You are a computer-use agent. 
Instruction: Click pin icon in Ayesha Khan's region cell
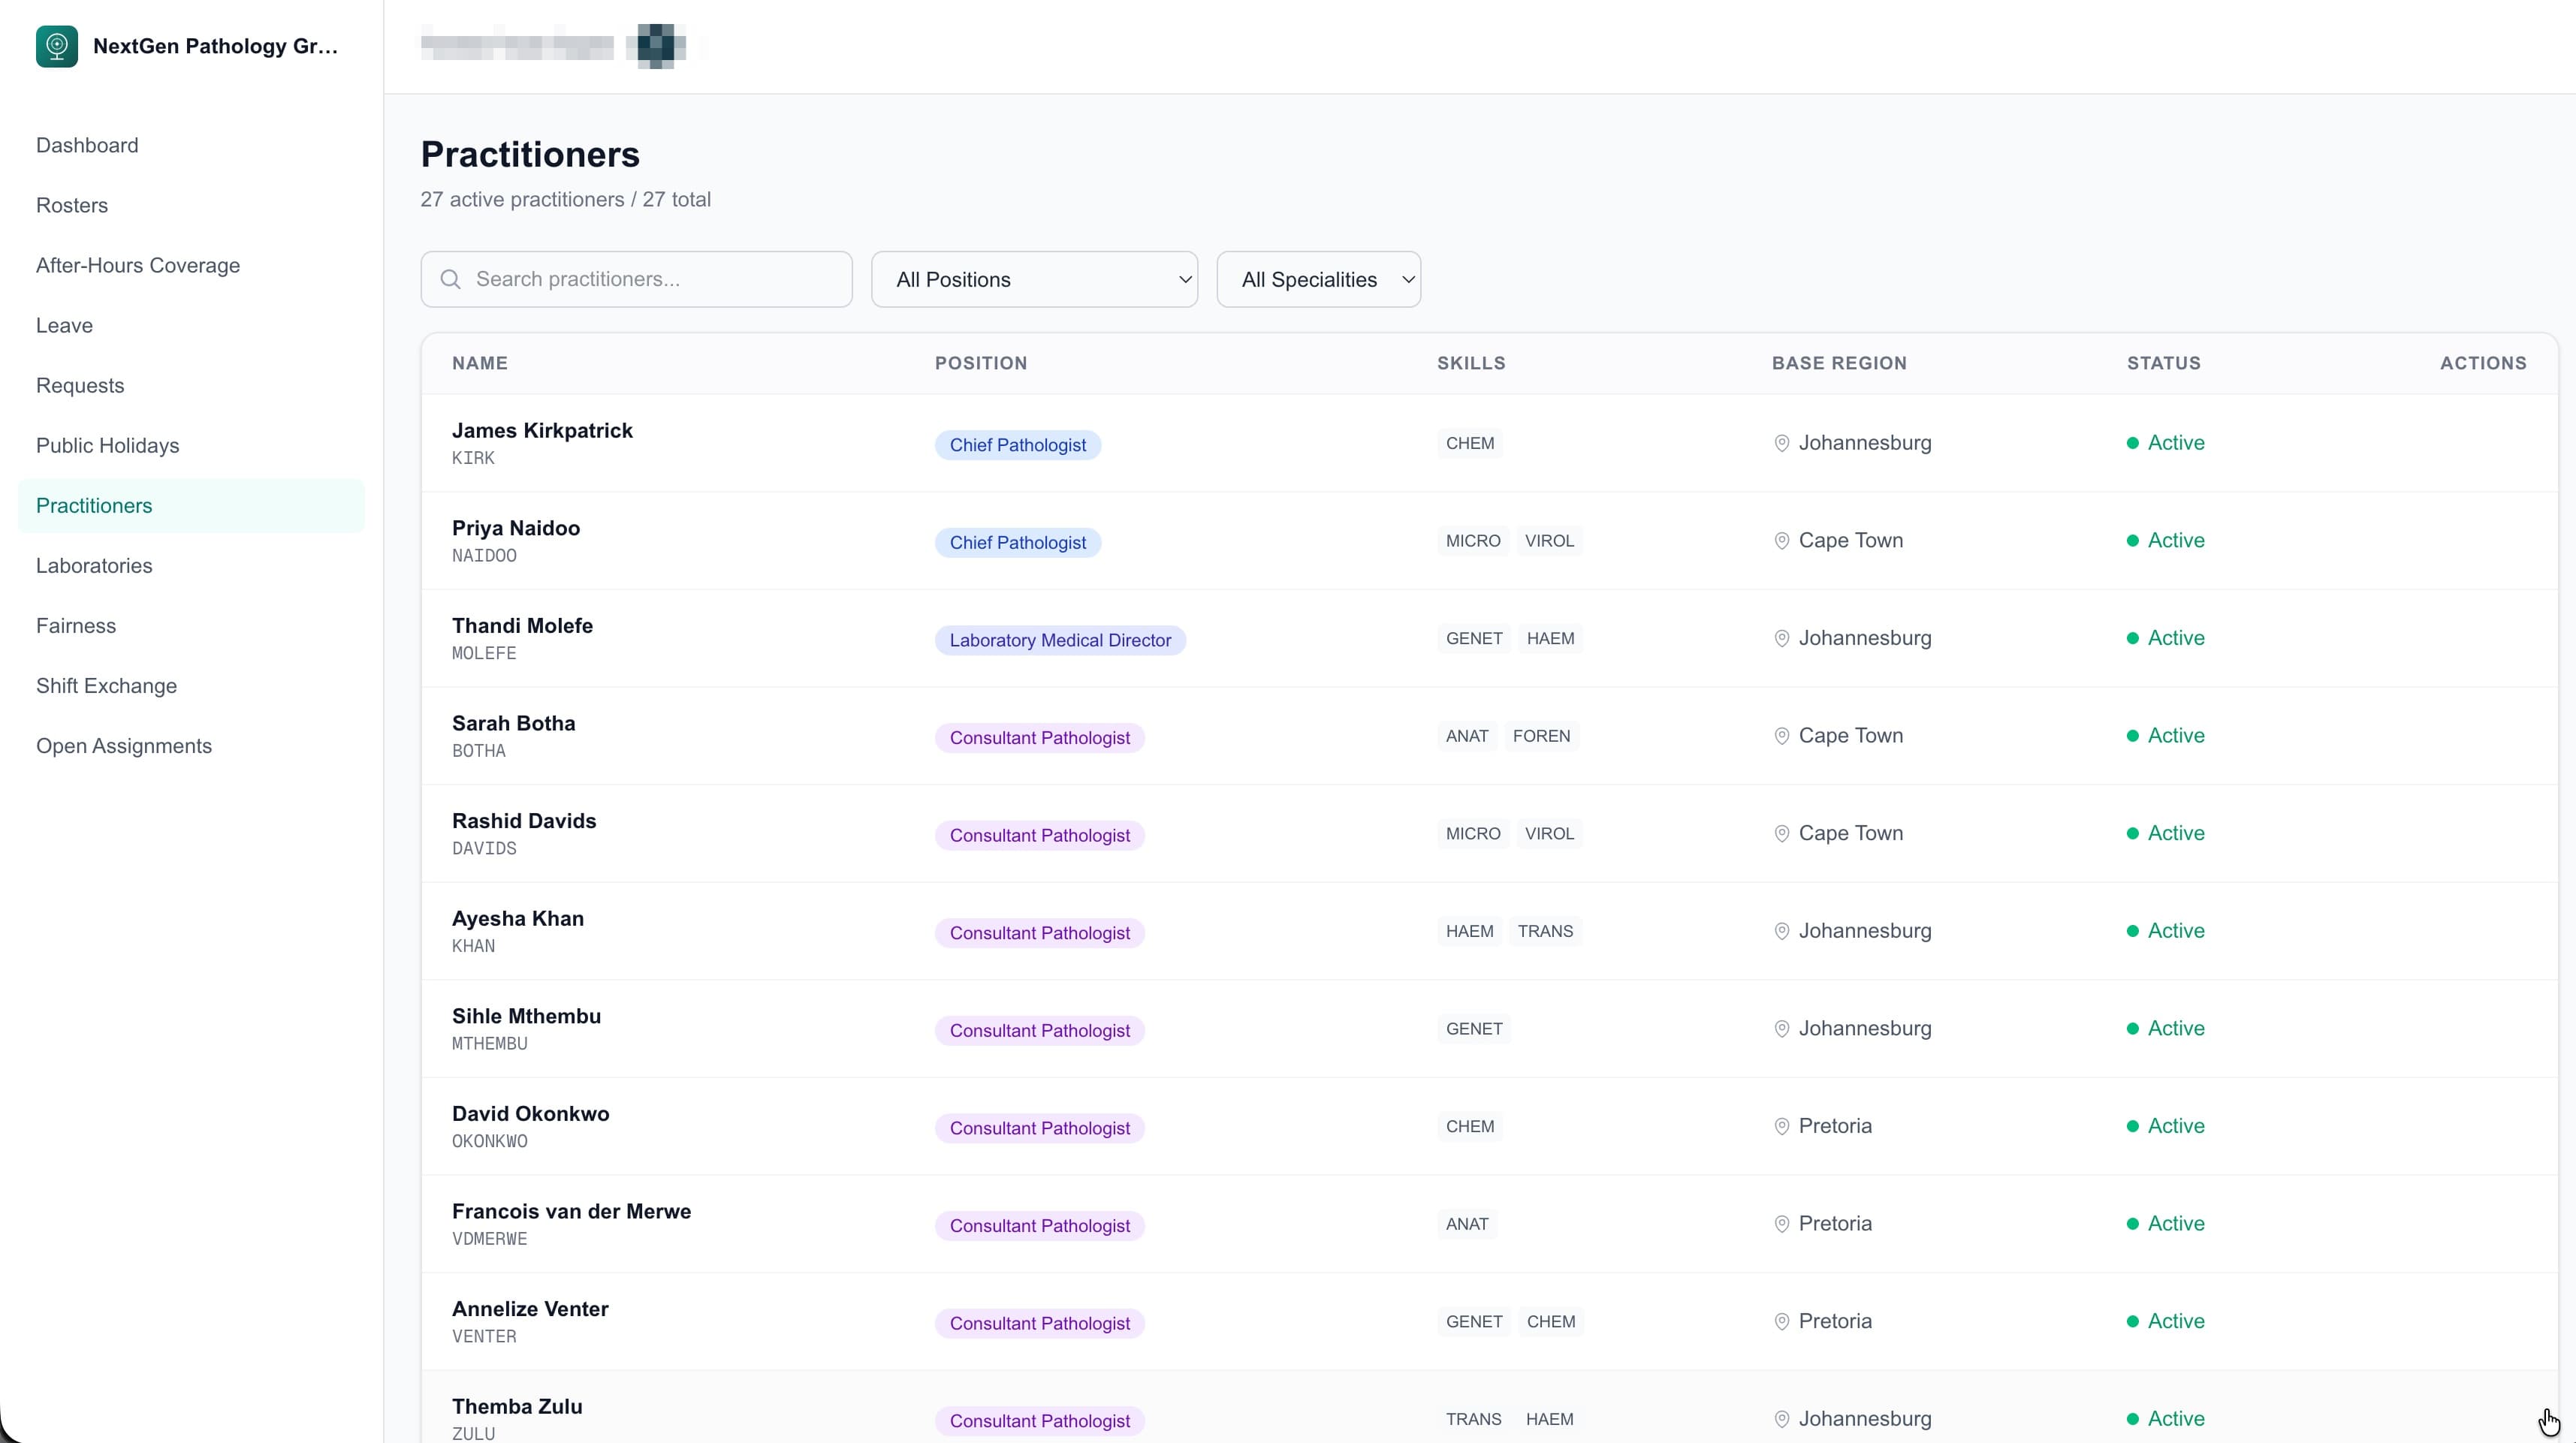[1781, 931]
